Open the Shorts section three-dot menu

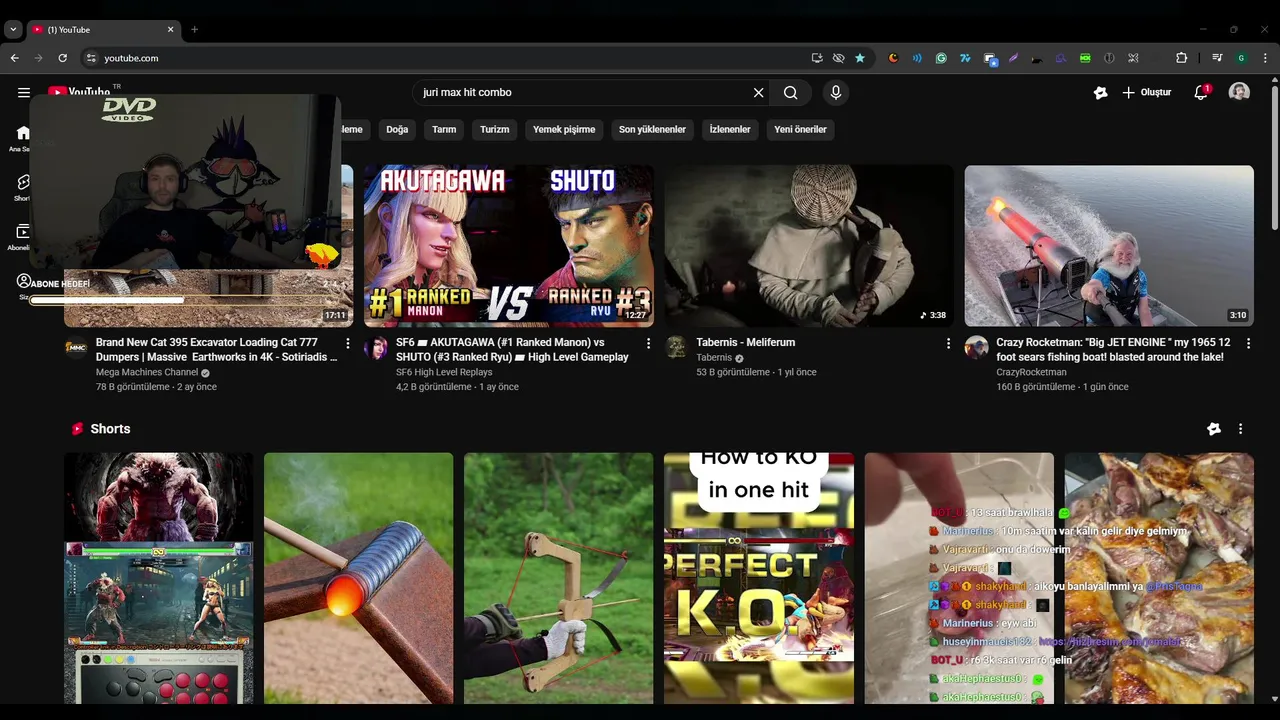point(1240,429)
